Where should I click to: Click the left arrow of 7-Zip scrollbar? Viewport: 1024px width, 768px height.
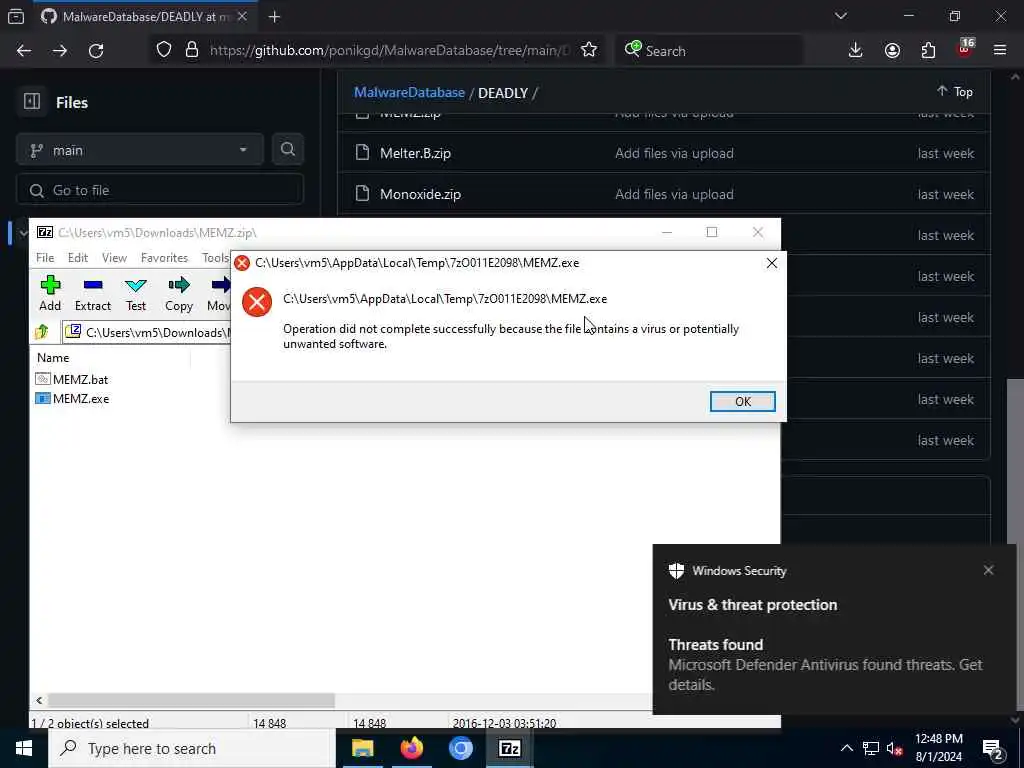[x=39, y=700]
